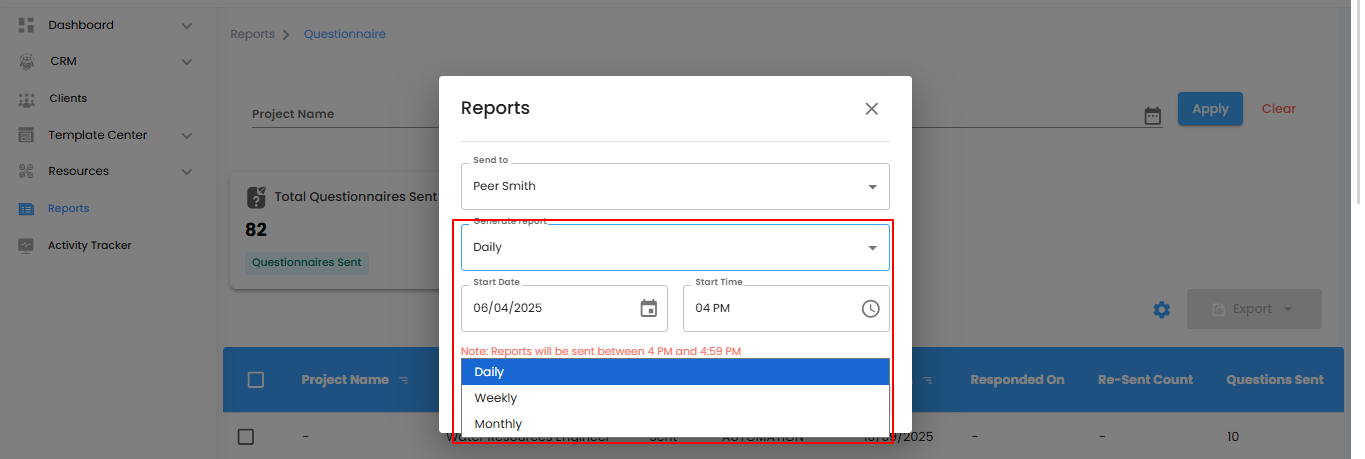Expand the CRM sidebar chevron
Screen dimensions: 1365x459
(x=186, y=62)
